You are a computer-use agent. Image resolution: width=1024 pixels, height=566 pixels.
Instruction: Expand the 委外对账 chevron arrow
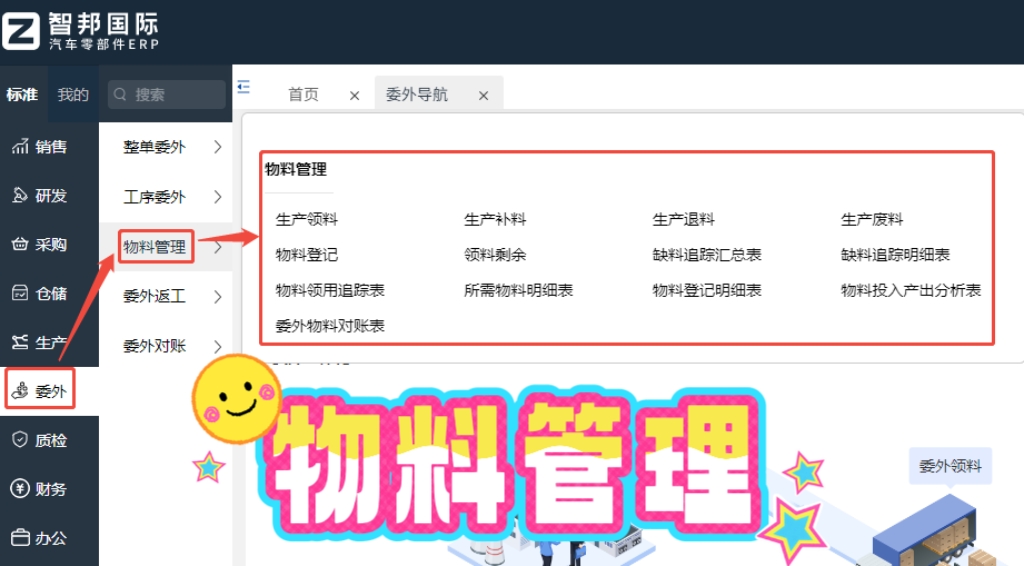(217, 346)
